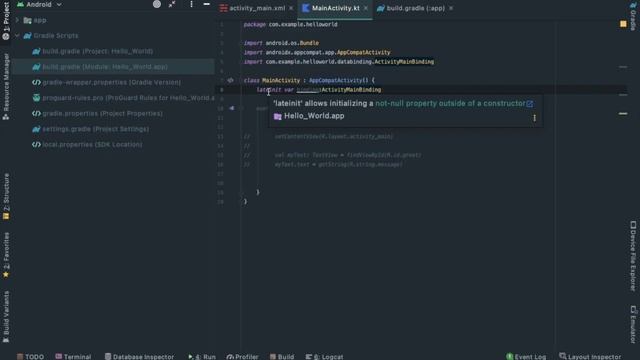The width and height of the screenshot is (640, 360).
Task: Click the gutter icon beside class MainActivity
Action: pyautogui.click(x=230, y=80)
